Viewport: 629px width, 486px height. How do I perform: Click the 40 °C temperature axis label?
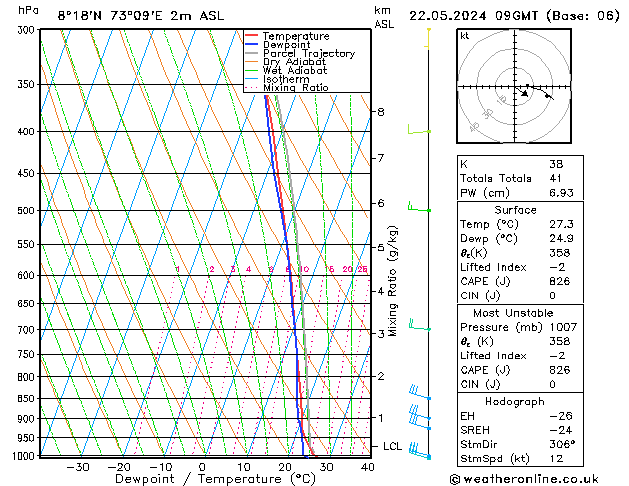point(367,467)
